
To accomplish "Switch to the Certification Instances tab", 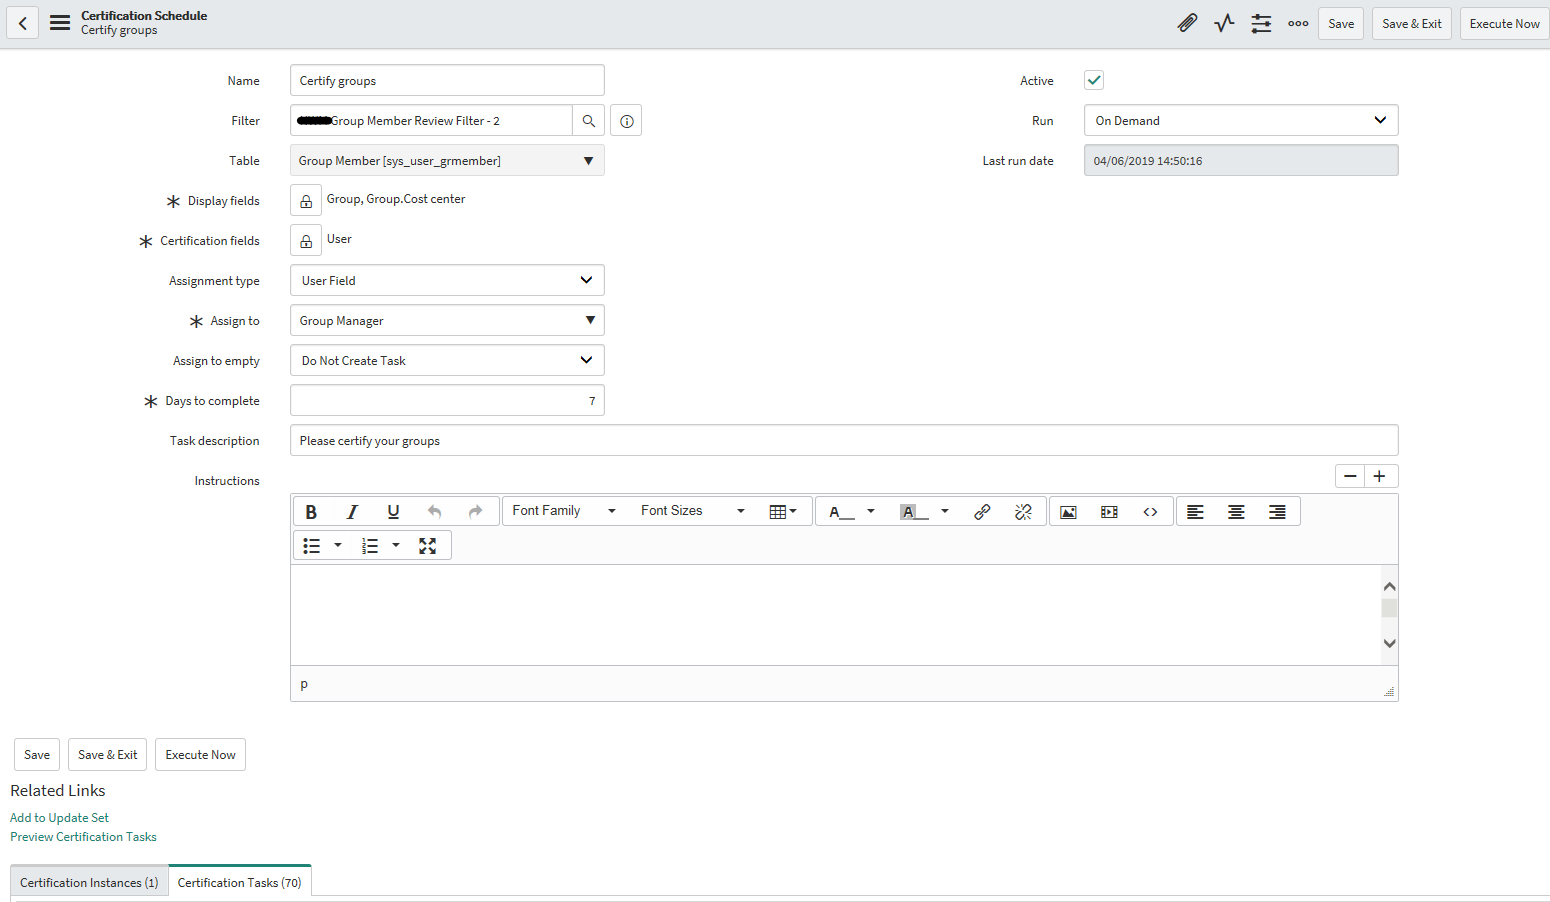I will [88, 881].
